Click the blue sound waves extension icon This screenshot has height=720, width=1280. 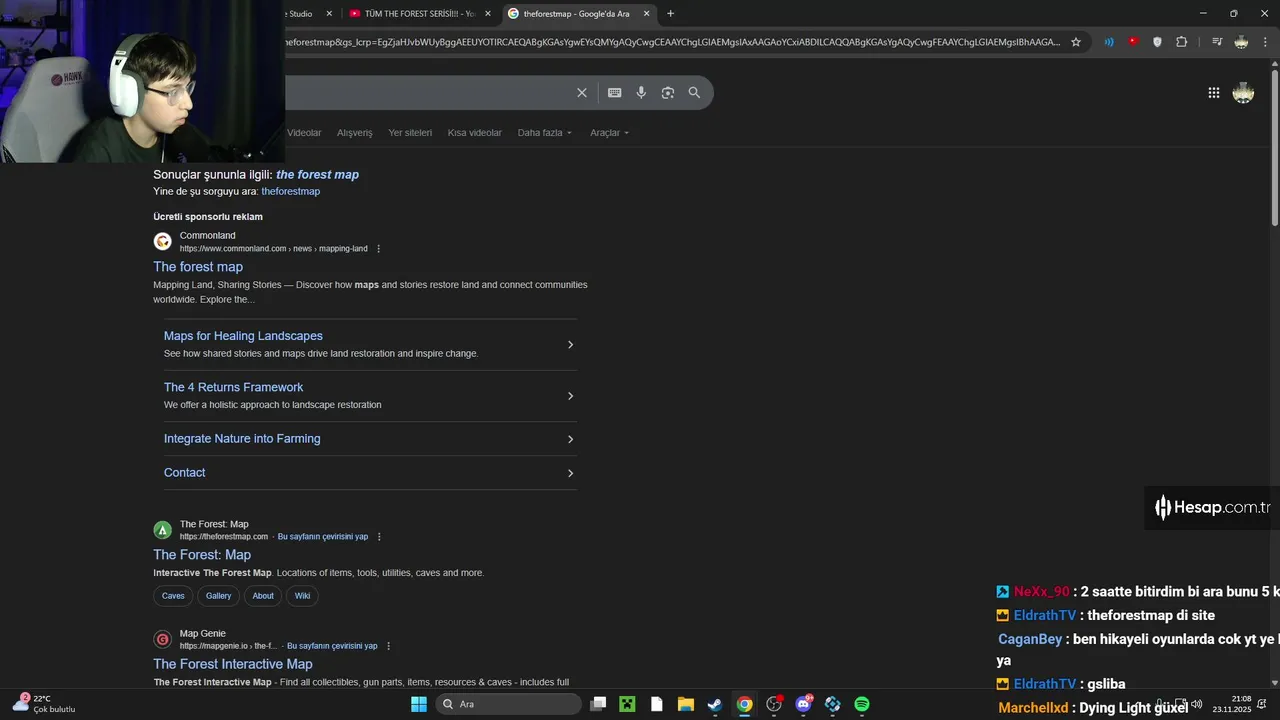pos(1109,42)
